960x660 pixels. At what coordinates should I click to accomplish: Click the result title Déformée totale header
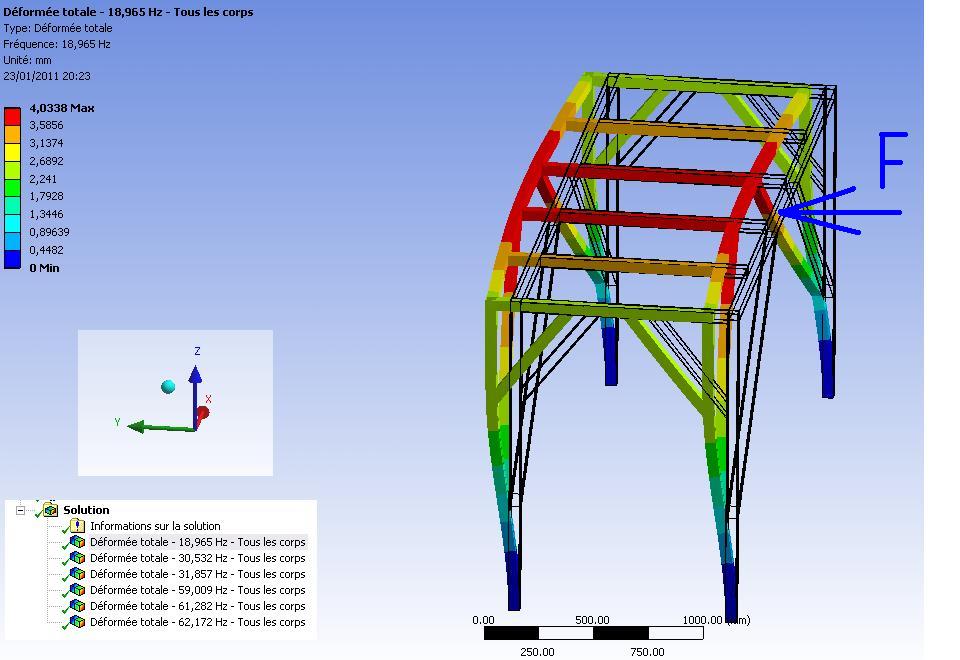(x=128, y=12)
